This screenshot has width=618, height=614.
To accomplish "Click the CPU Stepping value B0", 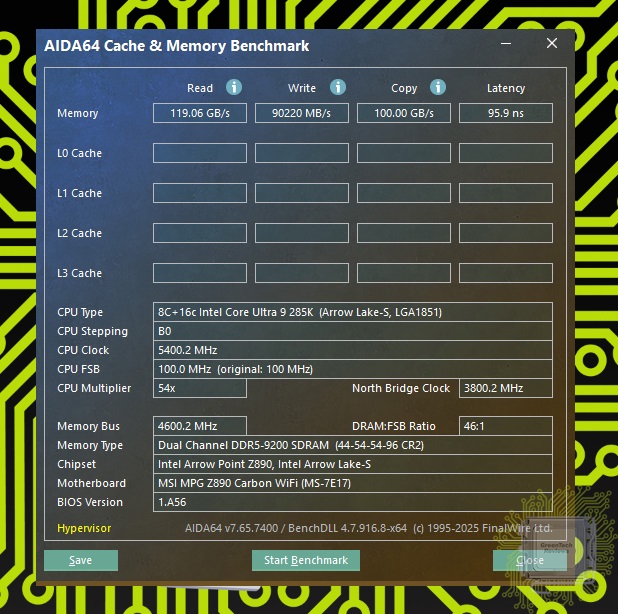I will pyautogui.click(x=353, y=331).
